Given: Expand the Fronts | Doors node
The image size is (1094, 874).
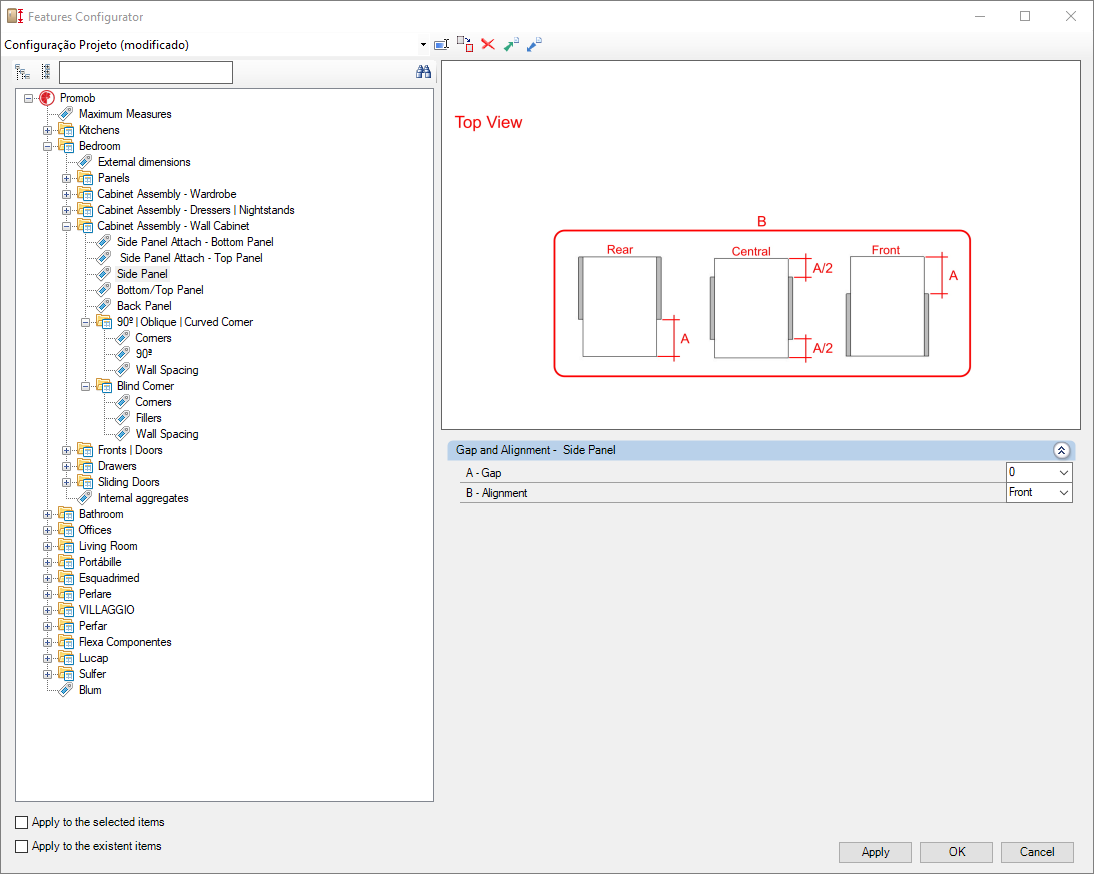Looking at the screenshot, I should [66, 451].
